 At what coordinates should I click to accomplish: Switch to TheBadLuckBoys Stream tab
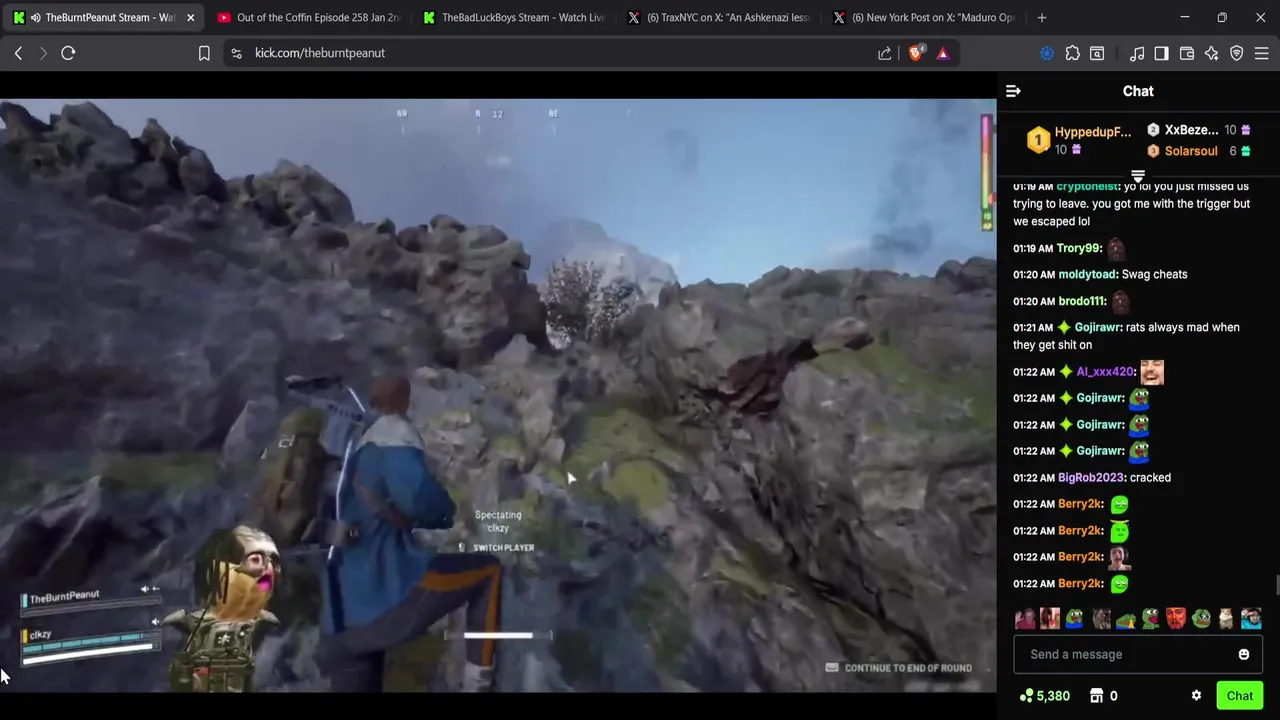coord(512,18)
